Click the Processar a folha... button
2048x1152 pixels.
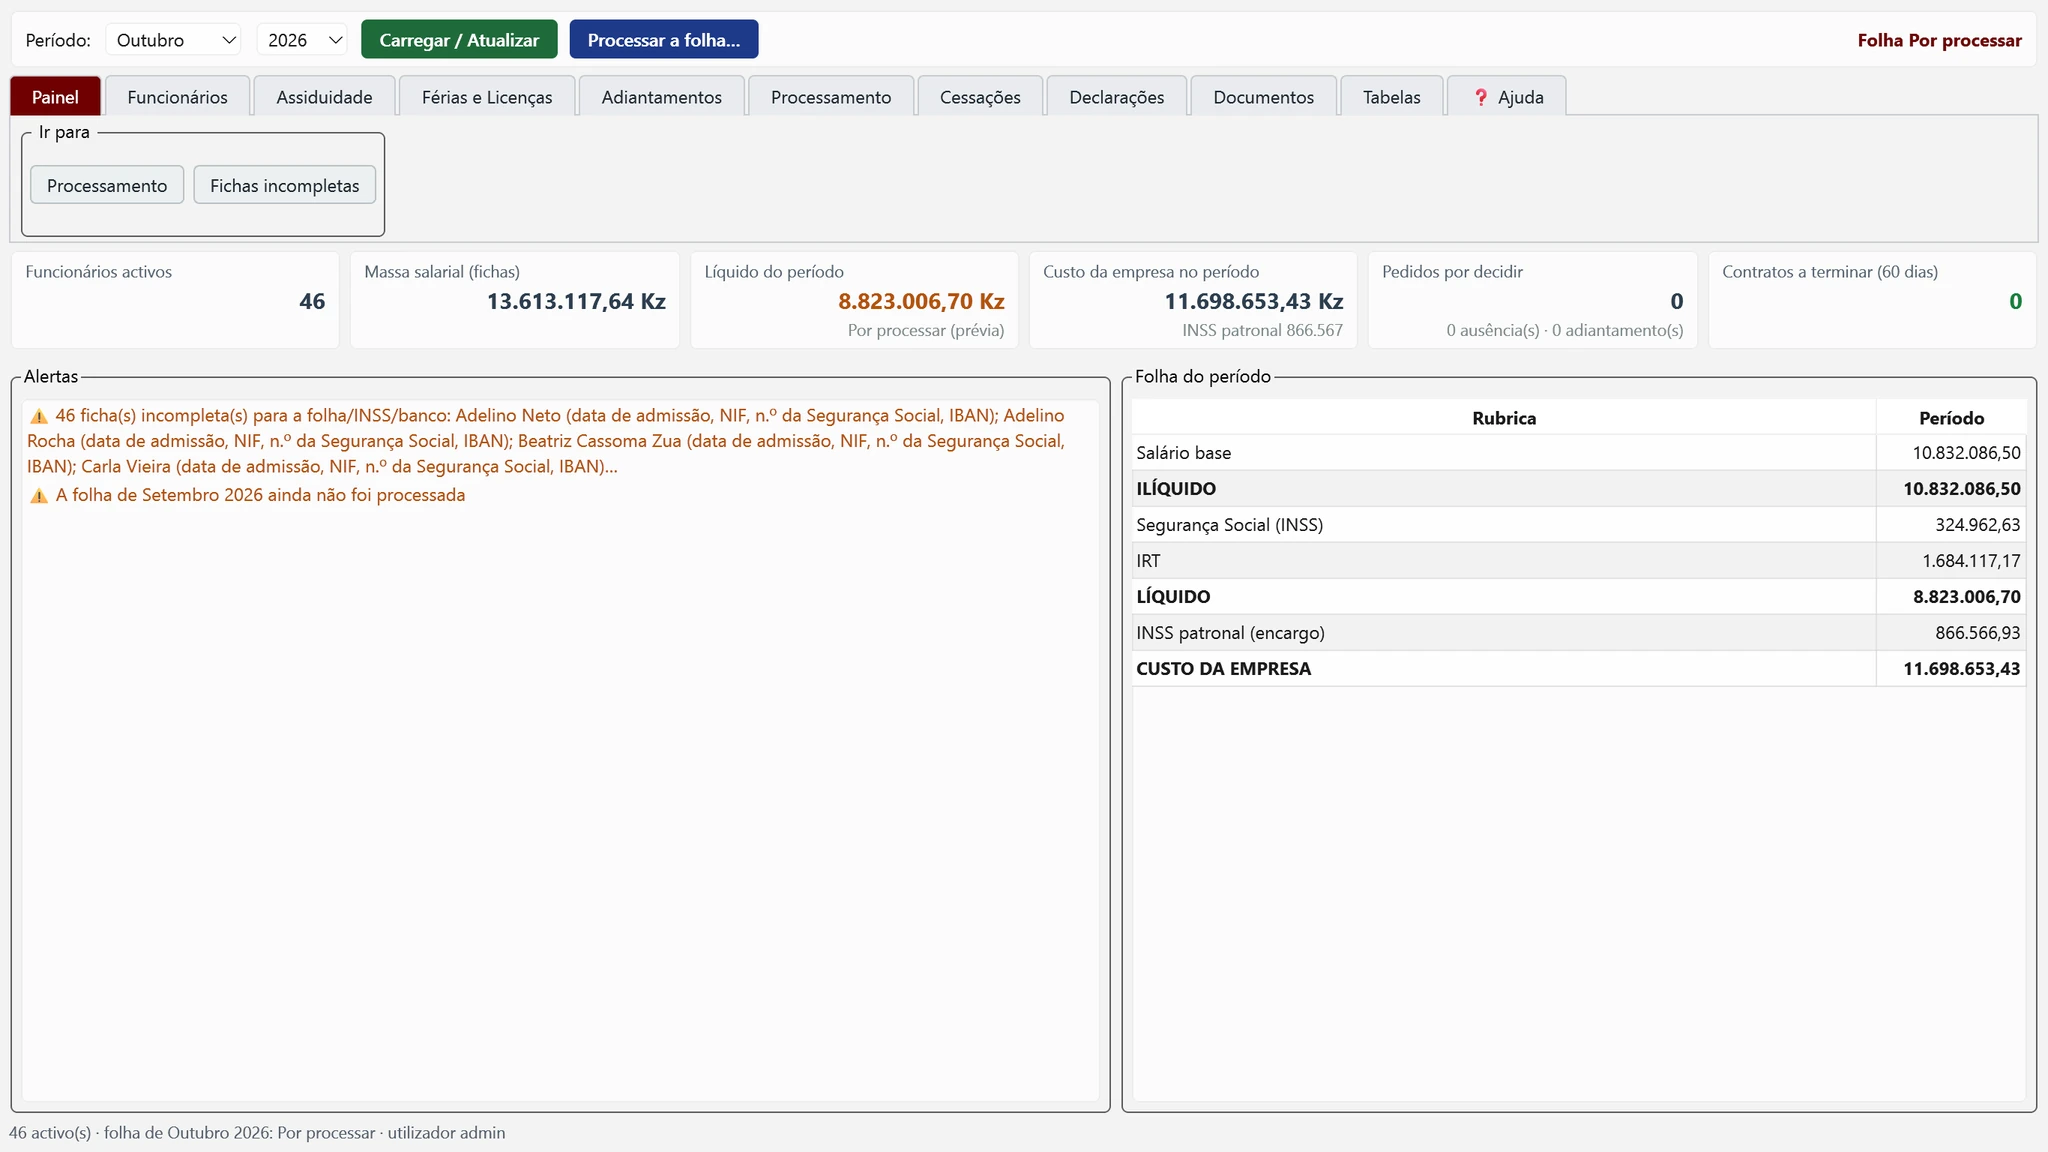click(x=664, y=40)
